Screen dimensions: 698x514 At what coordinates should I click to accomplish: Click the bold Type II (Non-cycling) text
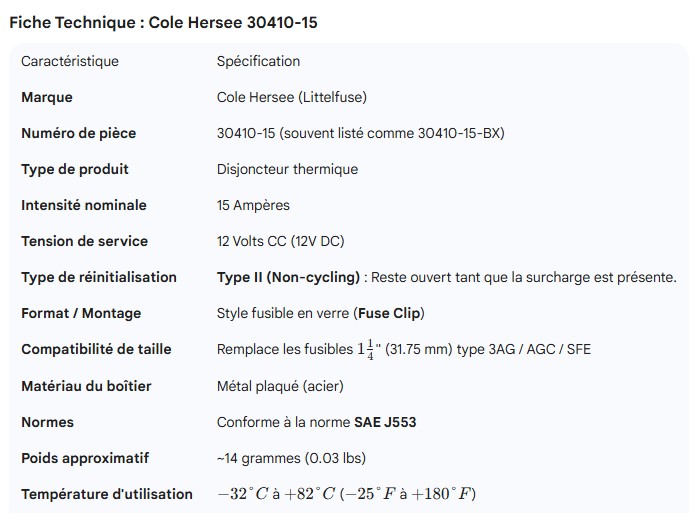287,278
